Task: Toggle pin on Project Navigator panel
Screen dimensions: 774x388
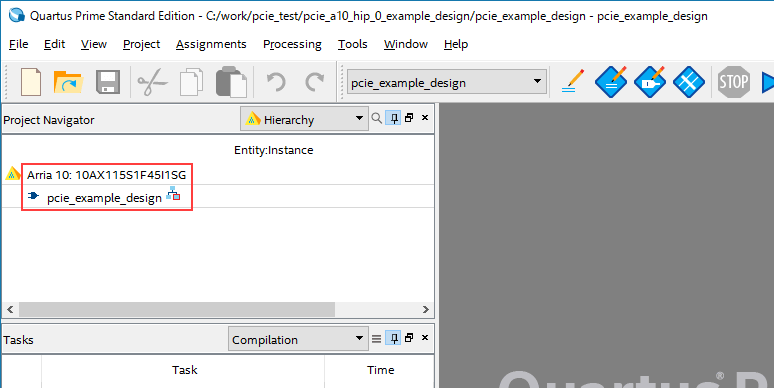Action: (x=393, y=118)
